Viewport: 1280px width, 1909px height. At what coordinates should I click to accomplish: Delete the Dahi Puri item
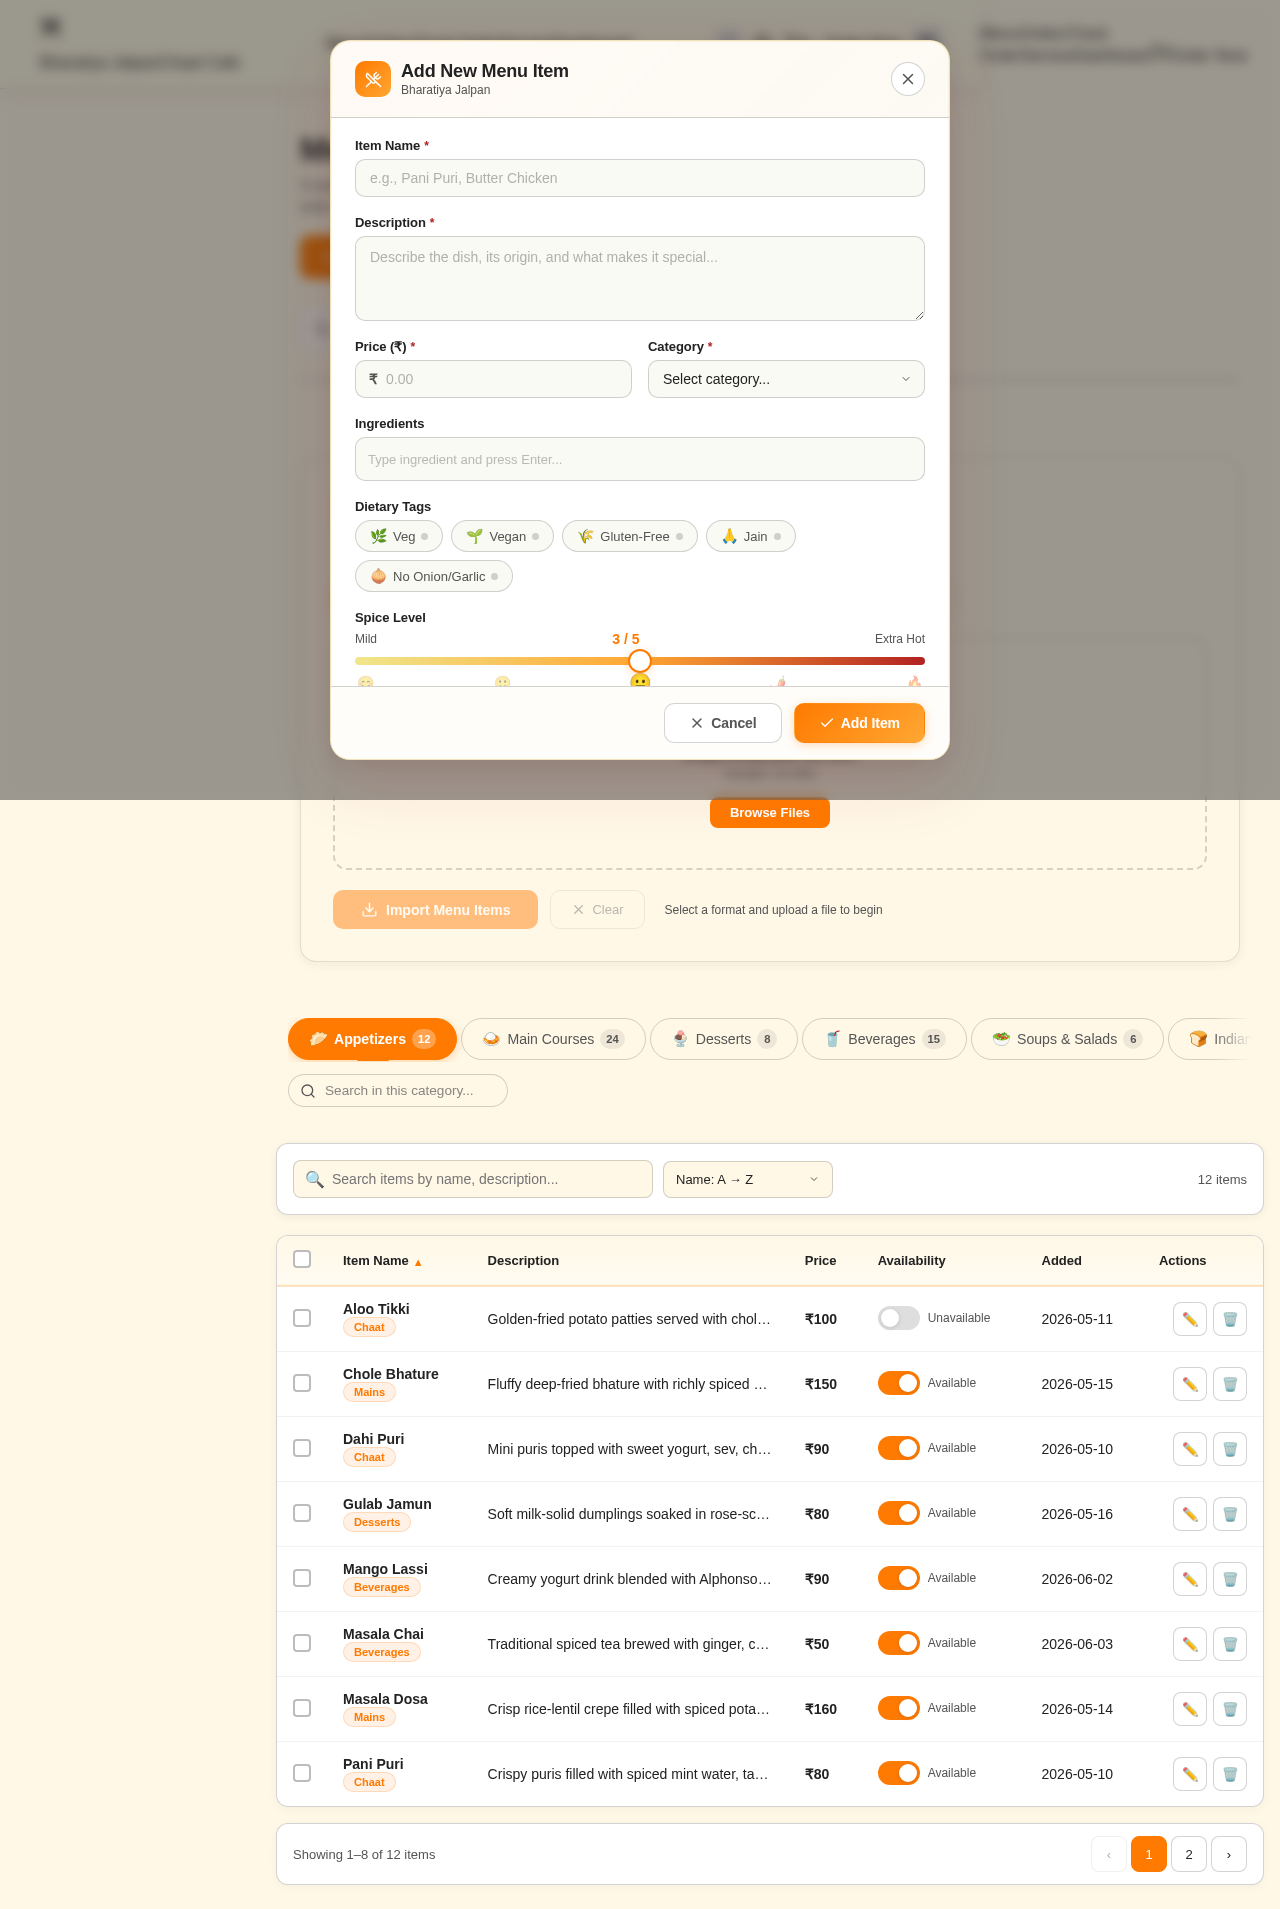coord(1230,1449)
